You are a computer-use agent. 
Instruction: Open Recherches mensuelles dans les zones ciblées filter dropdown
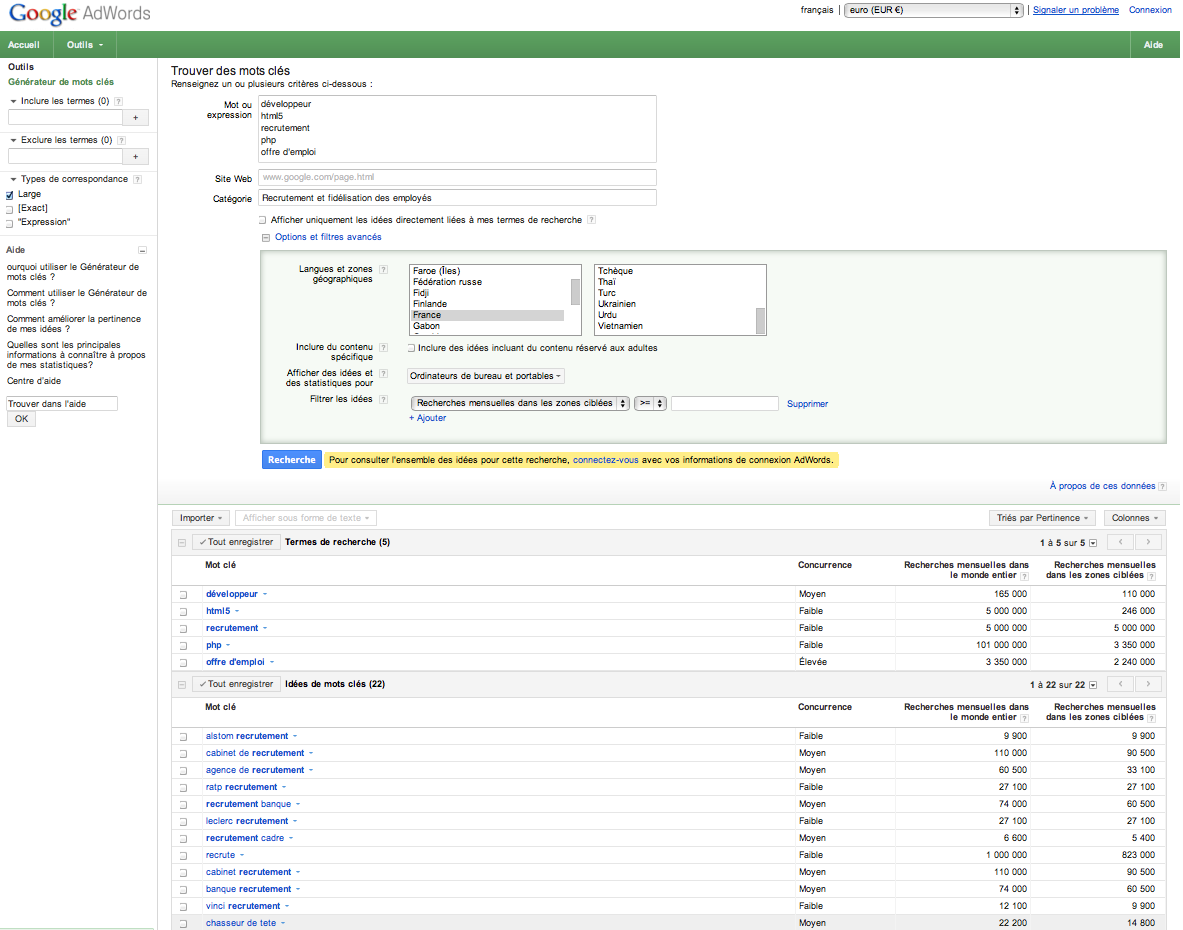[520, 404]
